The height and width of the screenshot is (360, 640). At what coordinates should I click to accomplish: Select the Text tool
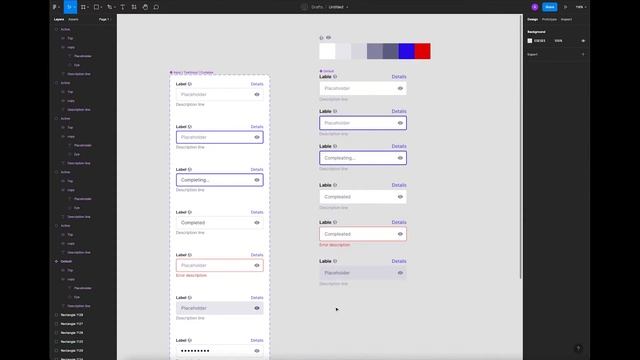(122, 7)
